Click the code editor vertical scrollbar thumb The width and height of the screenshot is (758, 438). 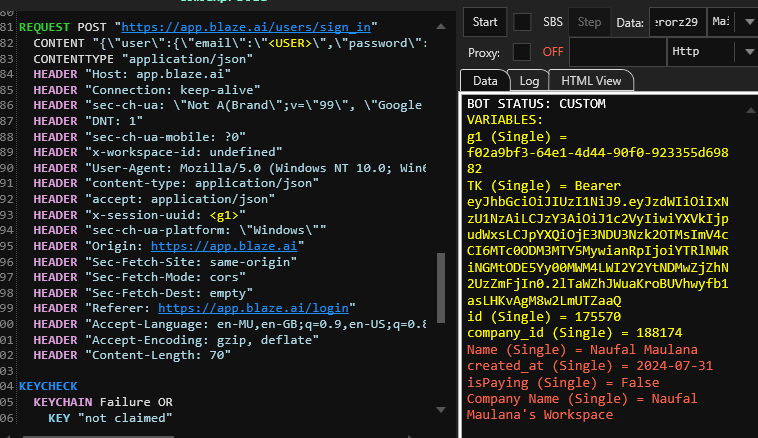click(441, 288)
